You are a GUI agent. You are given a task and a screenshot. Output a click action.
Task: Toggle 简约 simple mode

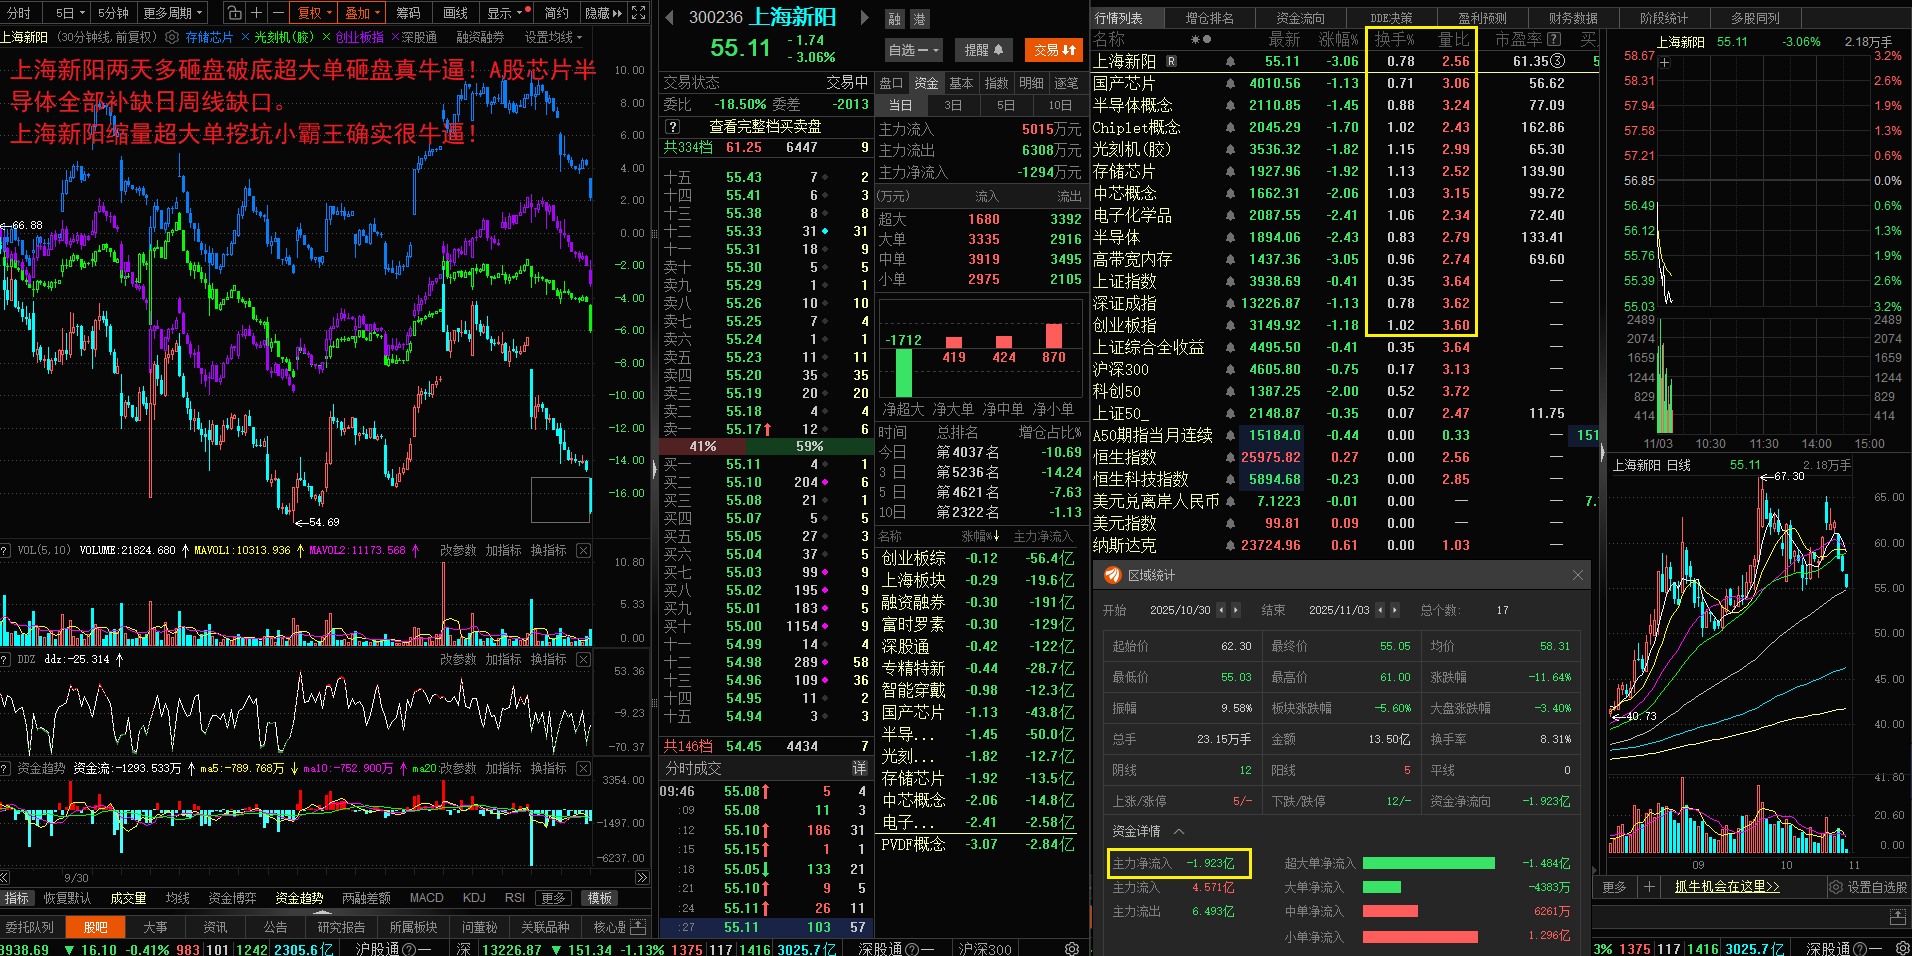click(x=557, y=13)
